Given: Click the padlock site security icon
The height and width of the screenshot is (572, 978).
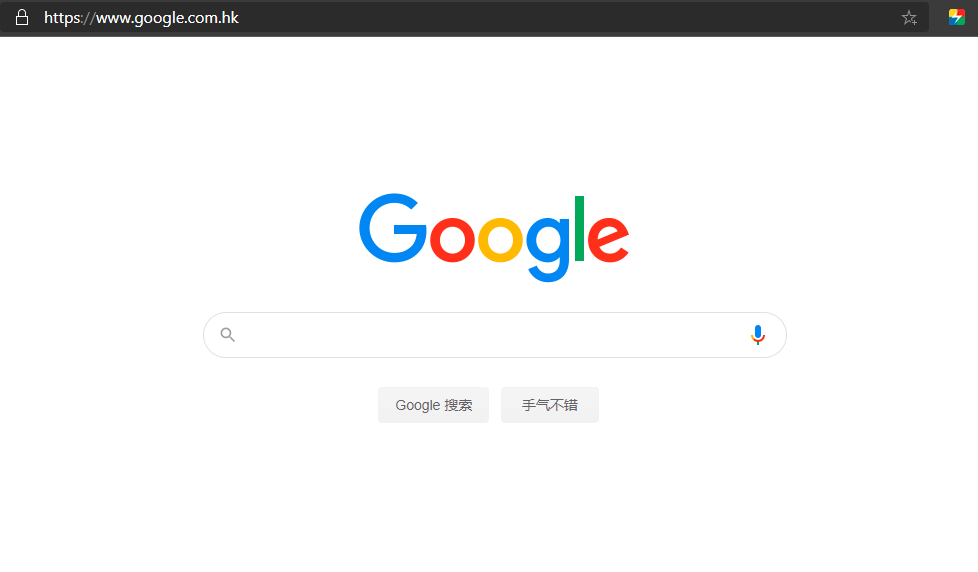Looking at the screenshot, I should coord(22,17).
